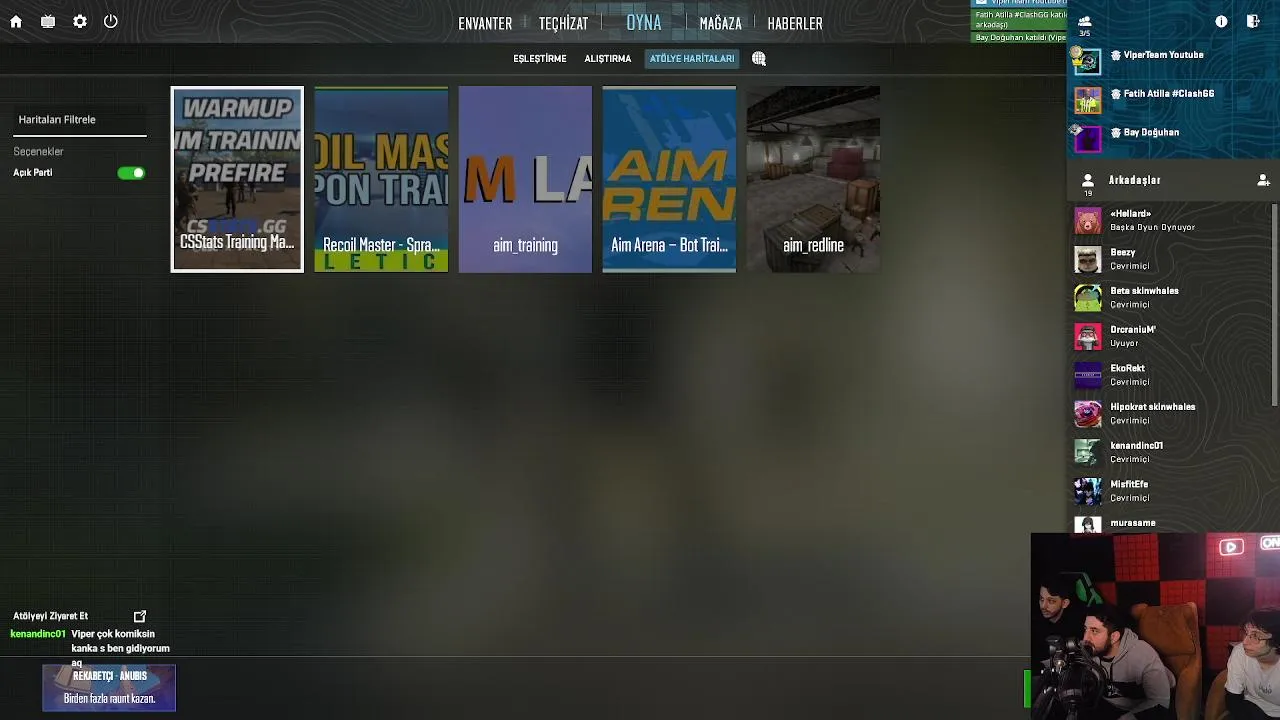Go to the home screen icon
The image size is (1280, 720).
pyautogui.click(x=16, y=21)
